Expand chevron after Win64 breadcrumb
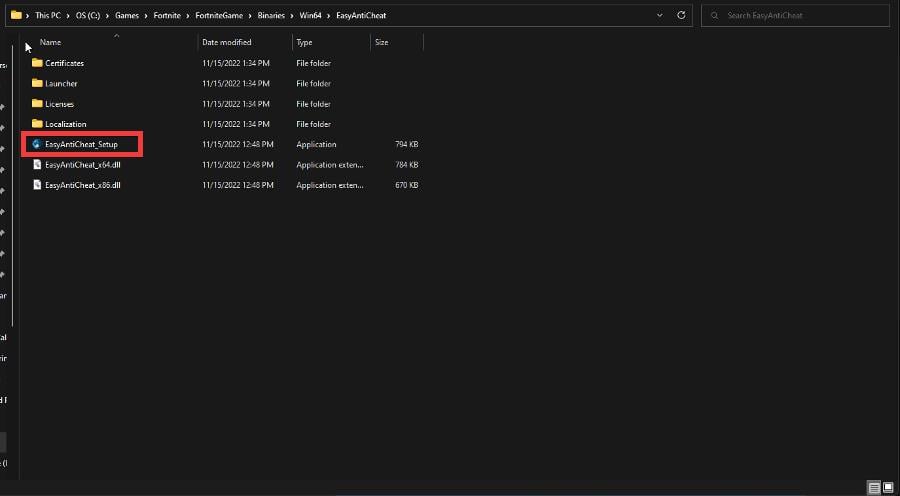The image size is (900, 496). pyautogui.click(x=329, y=16)
